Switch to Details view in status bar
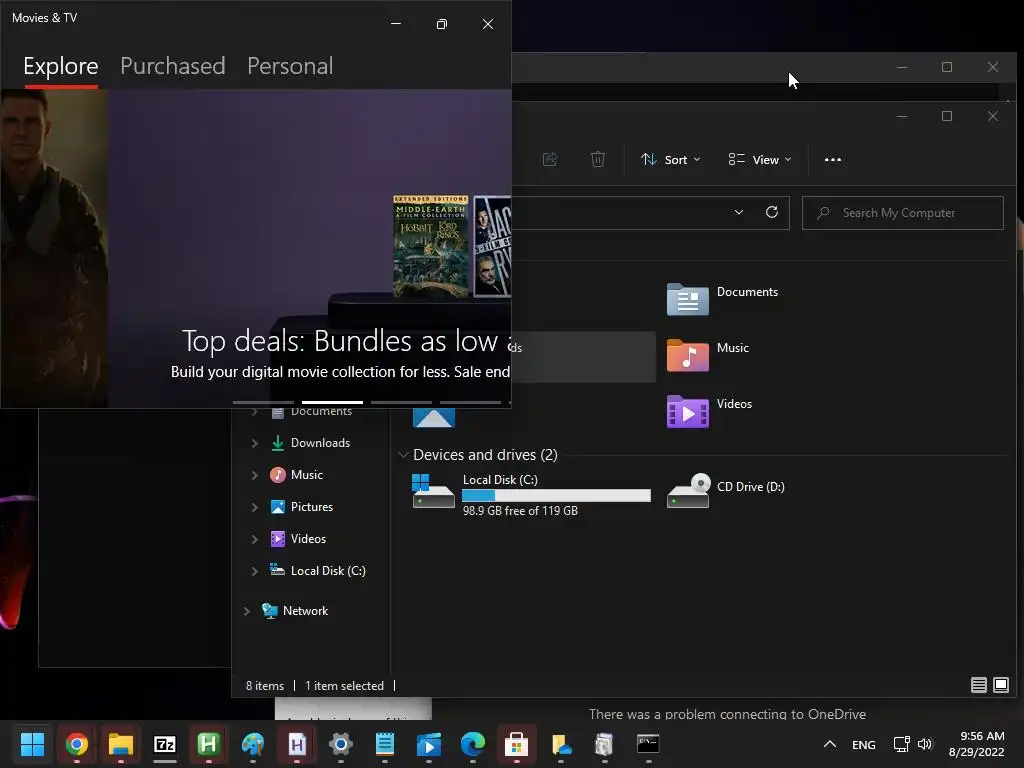The width and height of the screenshot is (1024, 768). click(978, 684)
